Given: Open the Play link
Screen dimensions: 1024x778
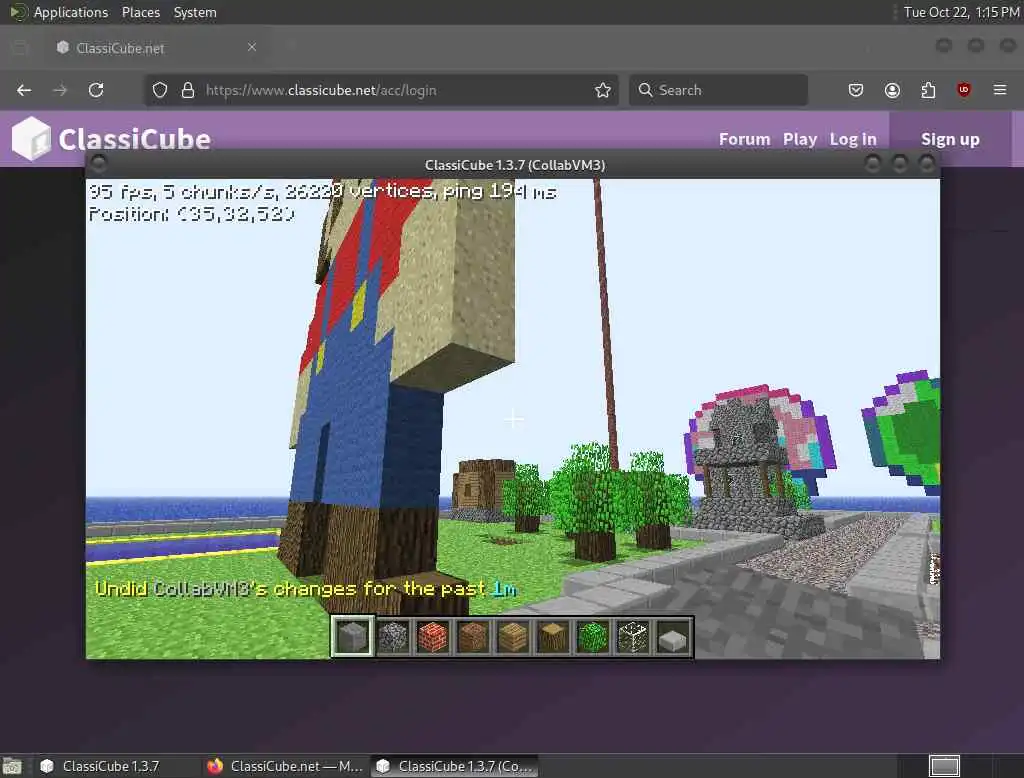Looking at the screenshot, I should pyautogui.click(x=800, y=139).
